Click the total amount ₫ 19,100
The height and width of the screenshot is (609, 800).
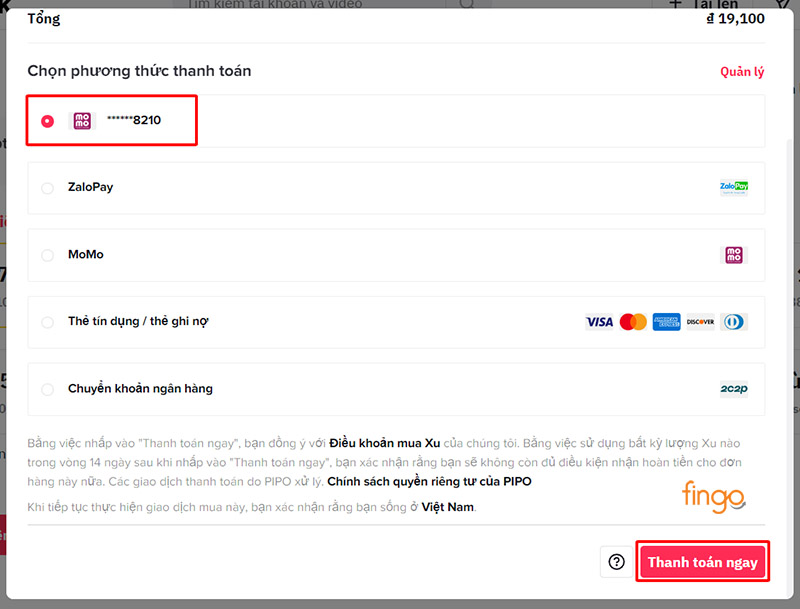(x=735, y=19)
